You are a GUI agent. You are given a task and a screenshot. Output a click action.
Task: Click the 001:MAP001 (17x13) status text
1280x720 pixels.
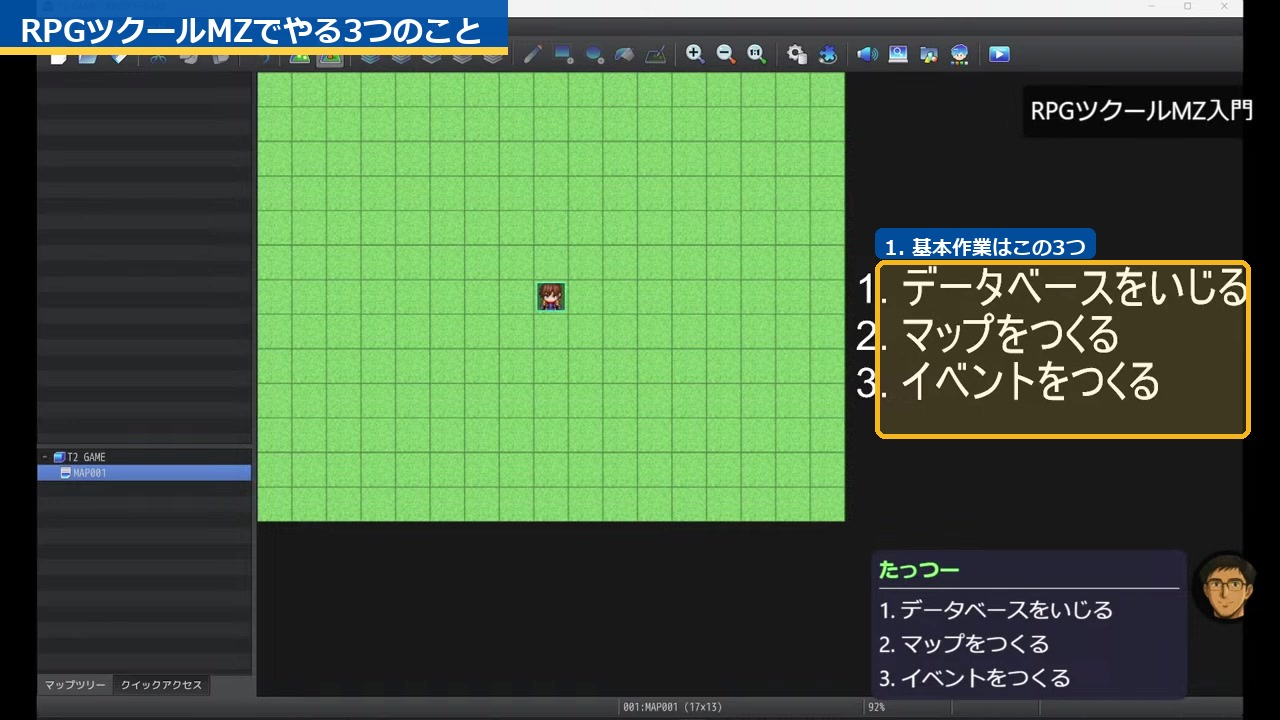672,707
